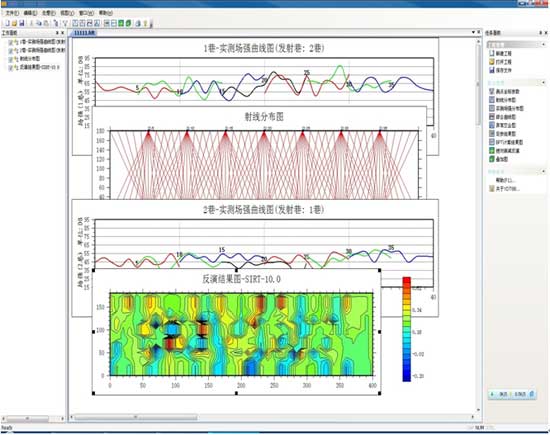550x435 pixels.
Task: Click the save floppy-disk toolbar icon
Action: tap(22, 23)
